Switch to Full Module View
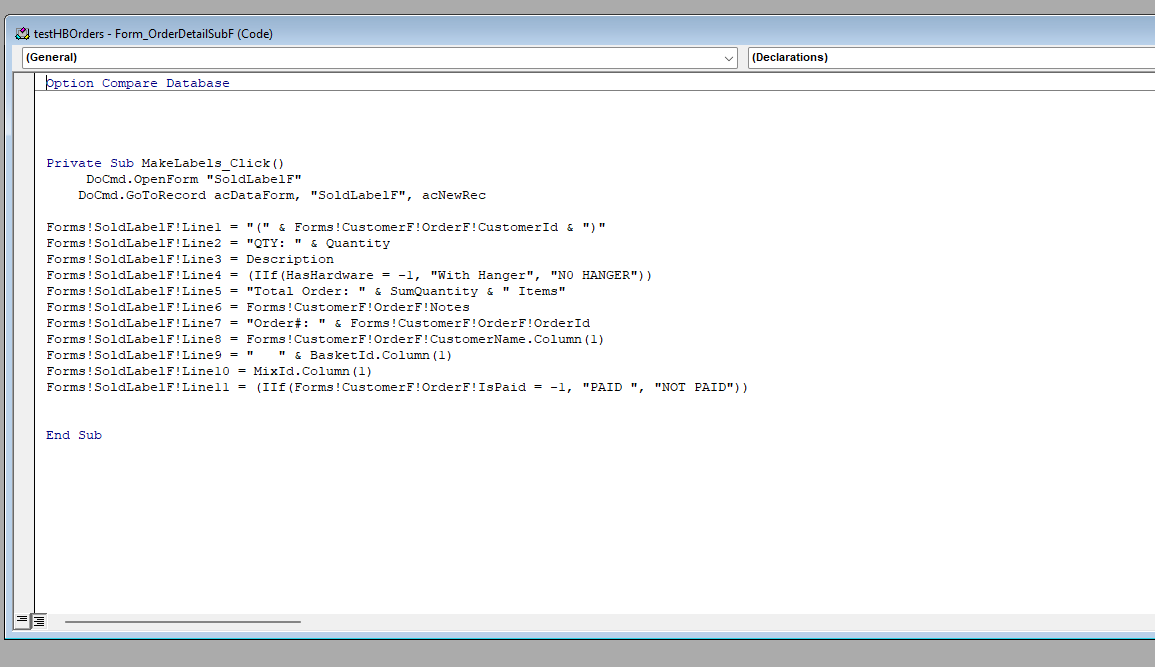The width and height of the screenshot is (1155, 667). point(38,621)
